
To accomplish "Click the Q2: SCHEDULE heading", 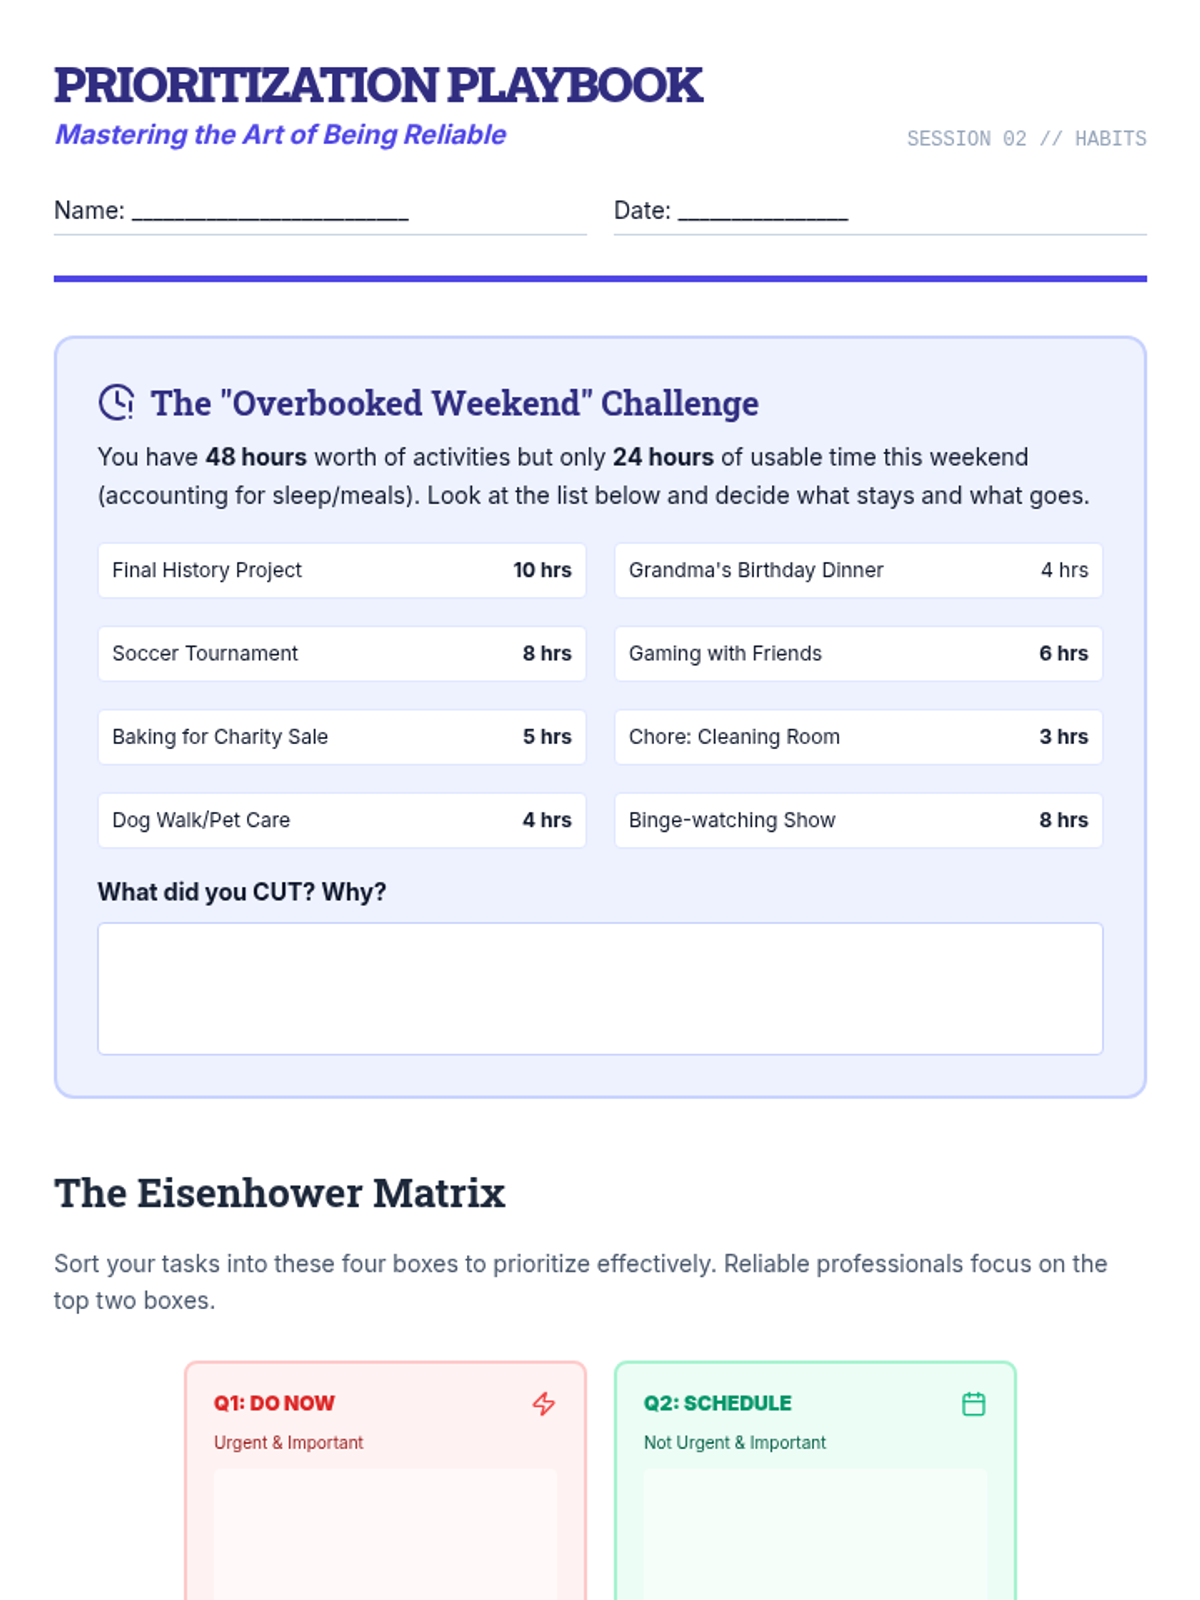I will (x=718, y=1403).
